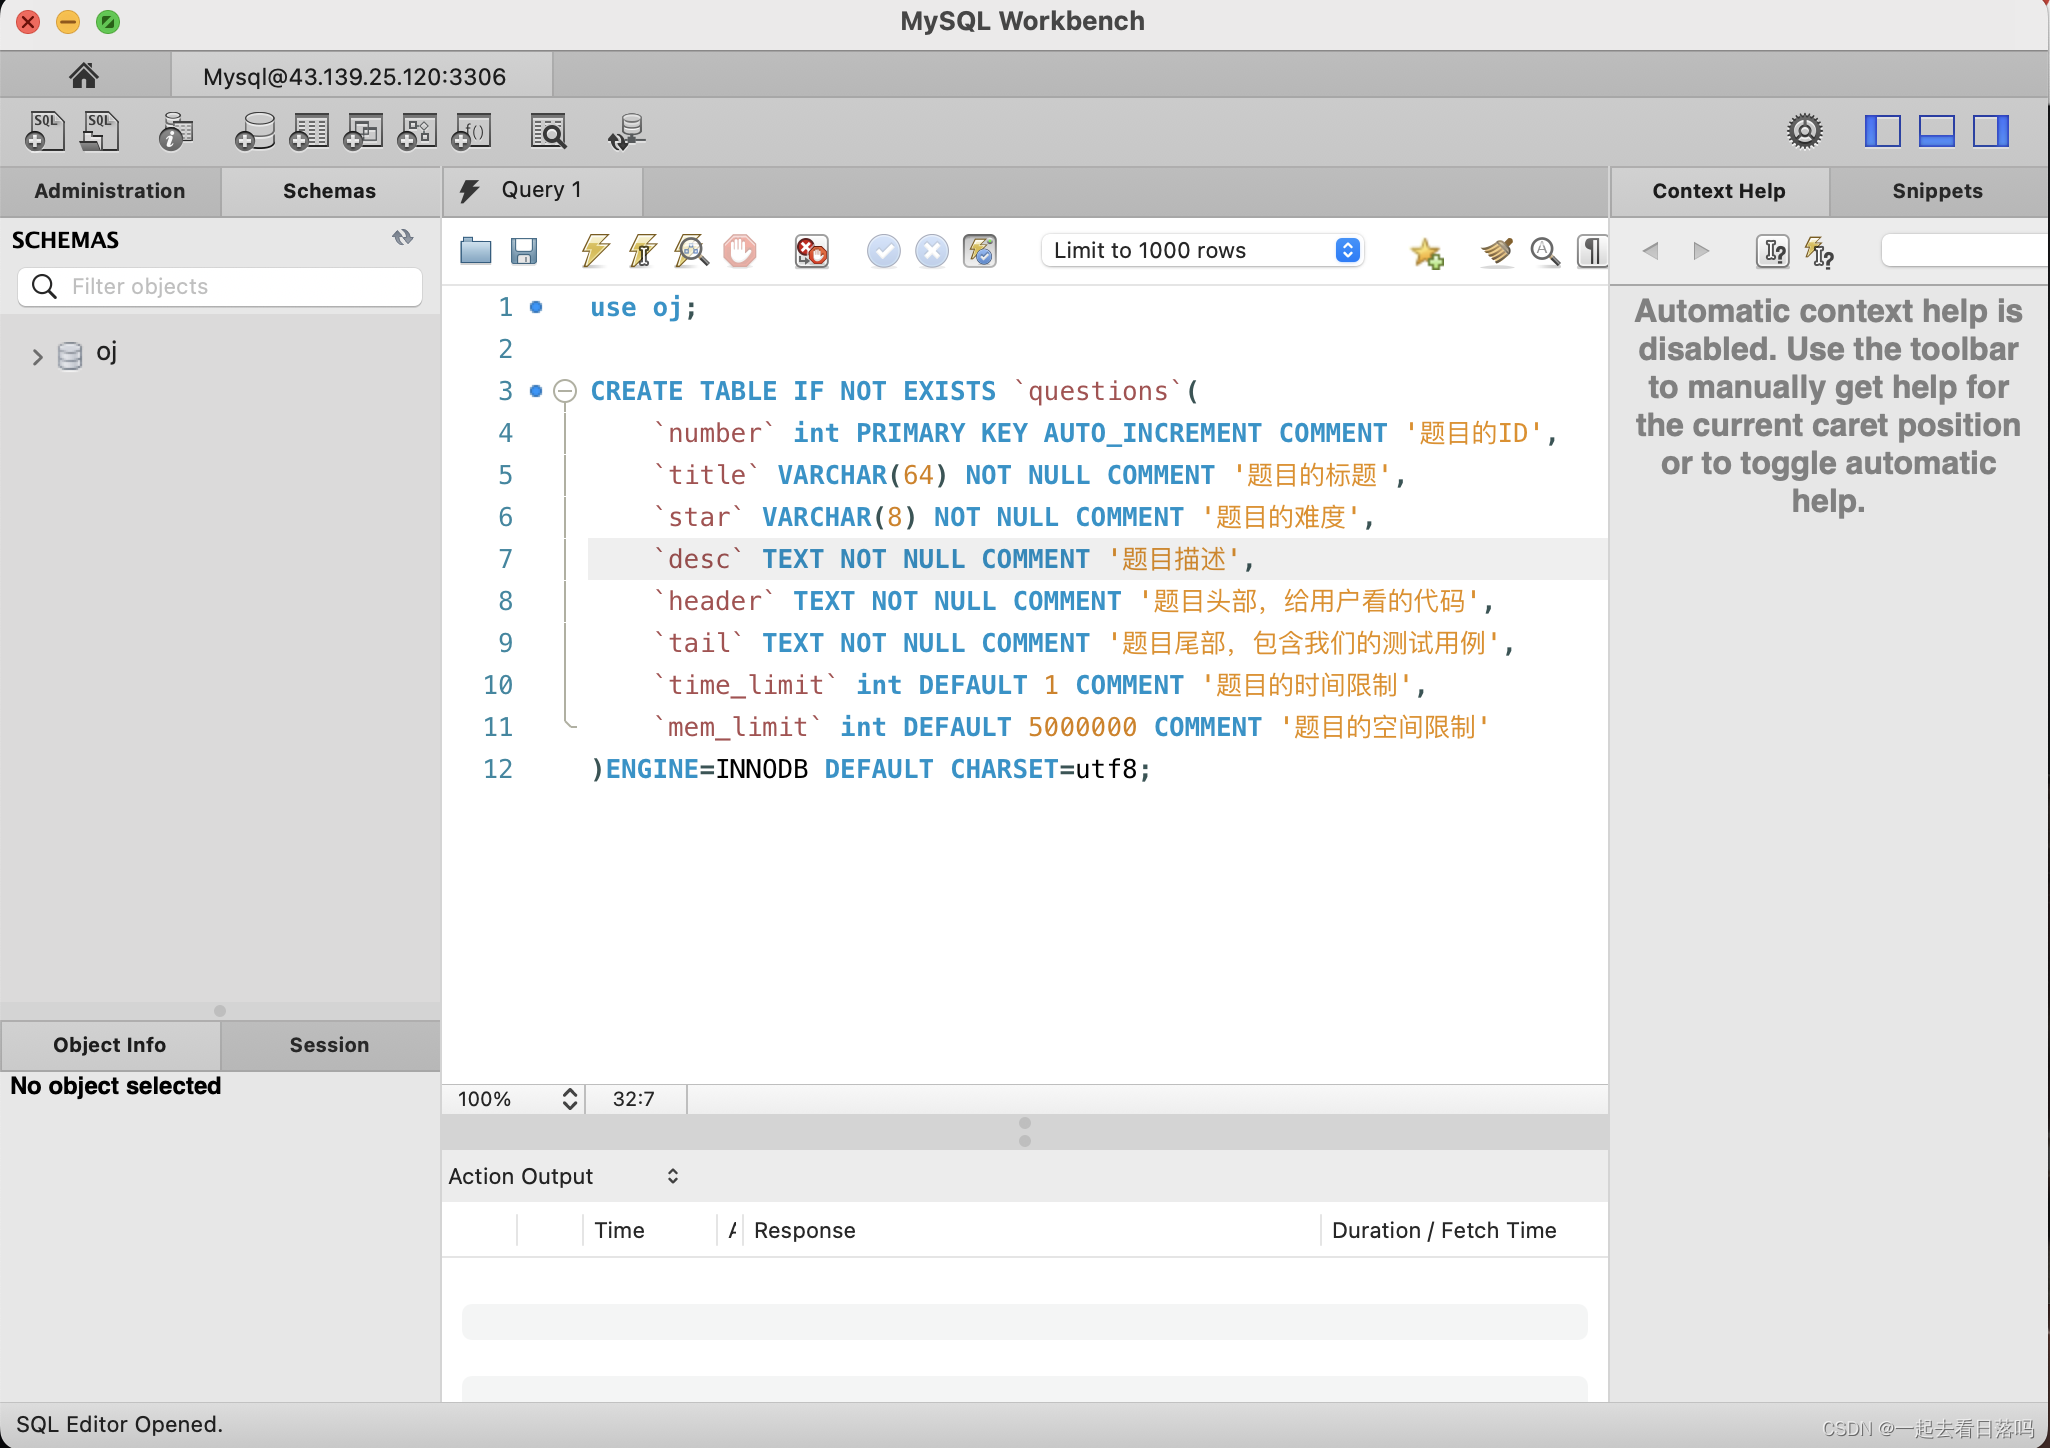Click the 'questions' table name in code

[1098, 391]
